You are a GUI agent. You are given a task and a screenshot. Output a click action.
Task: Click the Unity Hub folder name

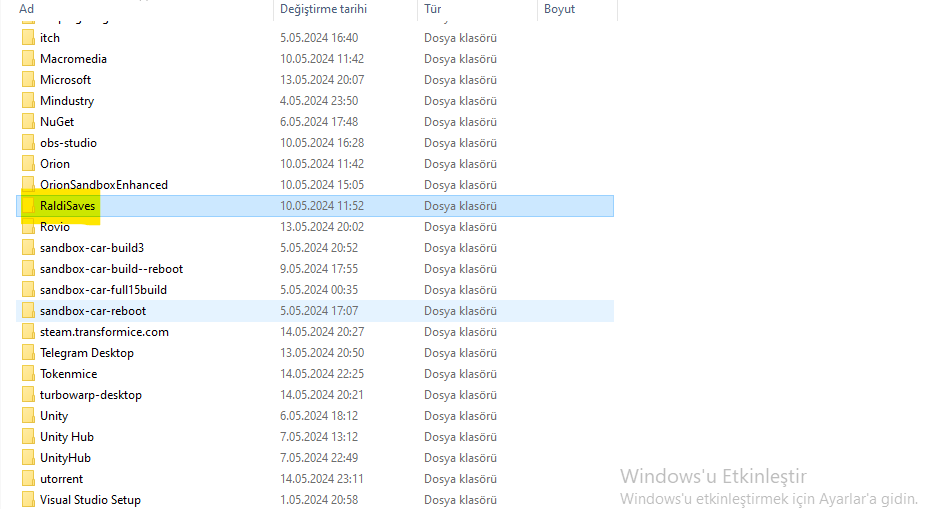click(66, 437)
